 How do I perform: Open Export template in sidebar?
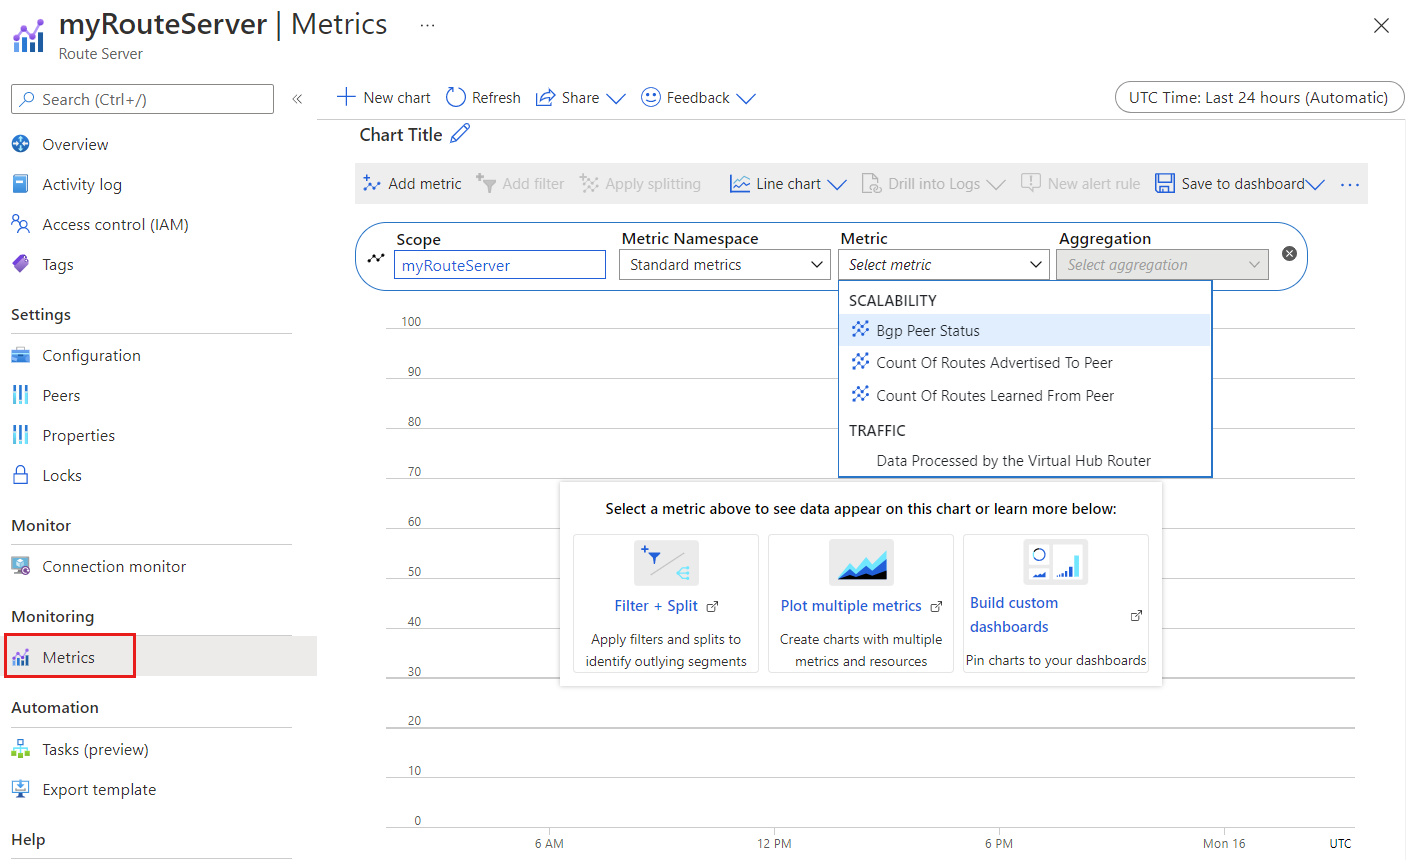click(x=98, y=789)
